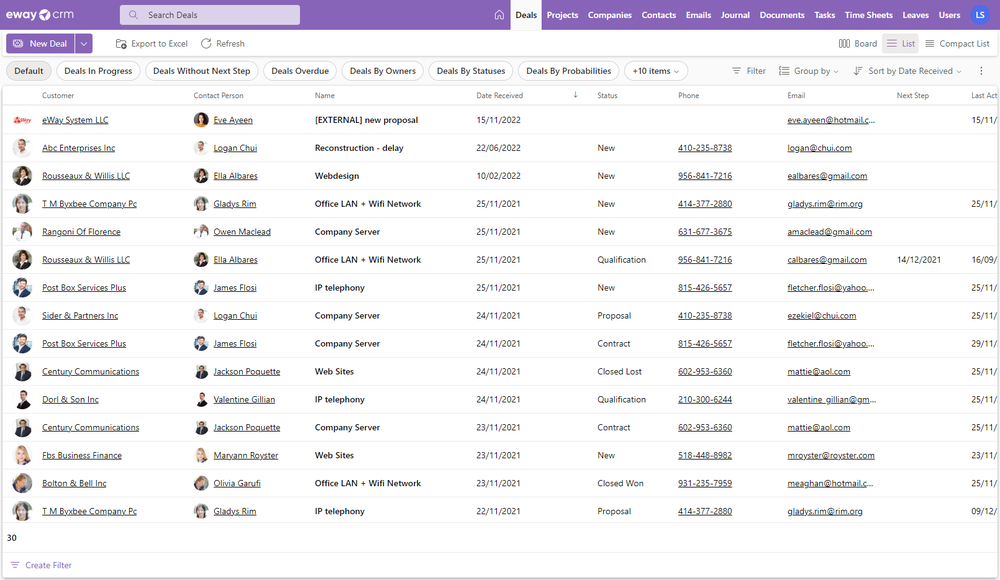Switch to Compact List view
Image resolution: width=1000 pixels, height=580 pixels.
click(957, 43)
